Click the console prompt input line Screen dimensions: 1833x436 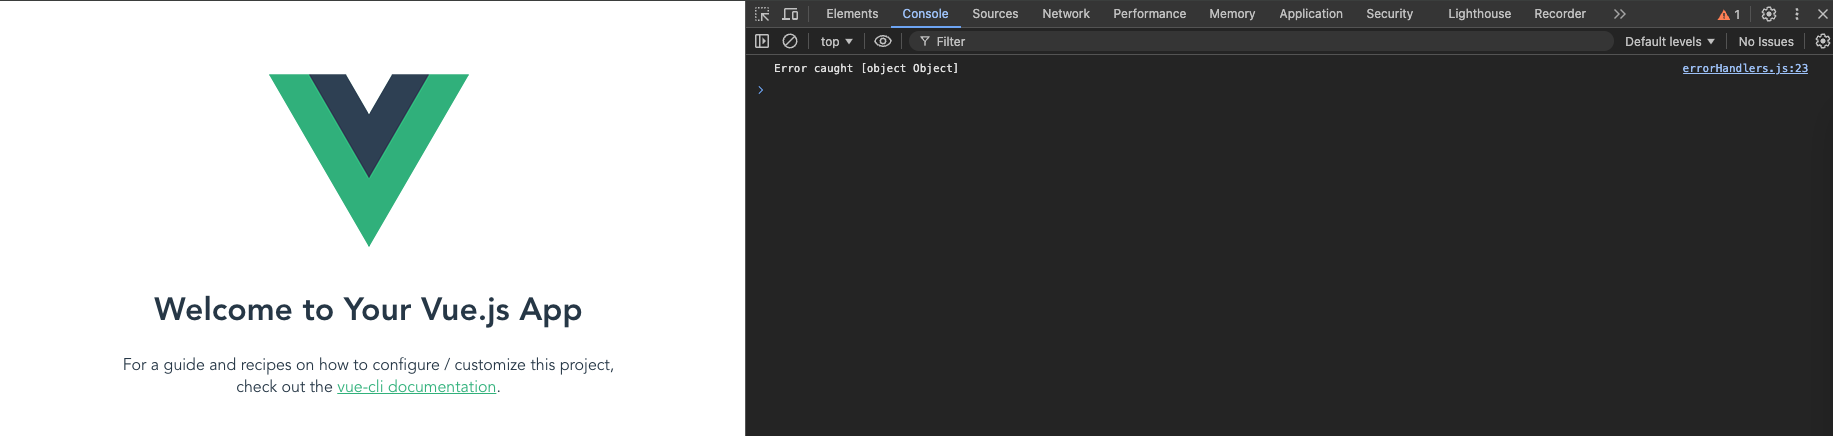point(1290,90)
